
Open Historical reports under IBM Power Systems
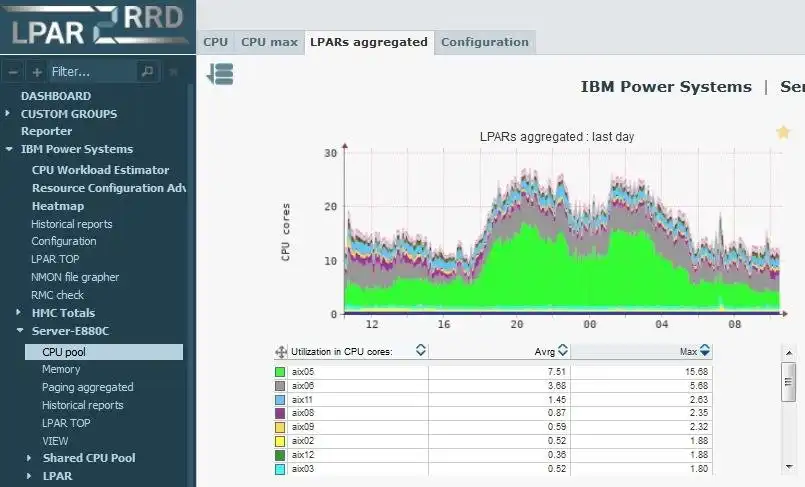click(x=71, y=224)
